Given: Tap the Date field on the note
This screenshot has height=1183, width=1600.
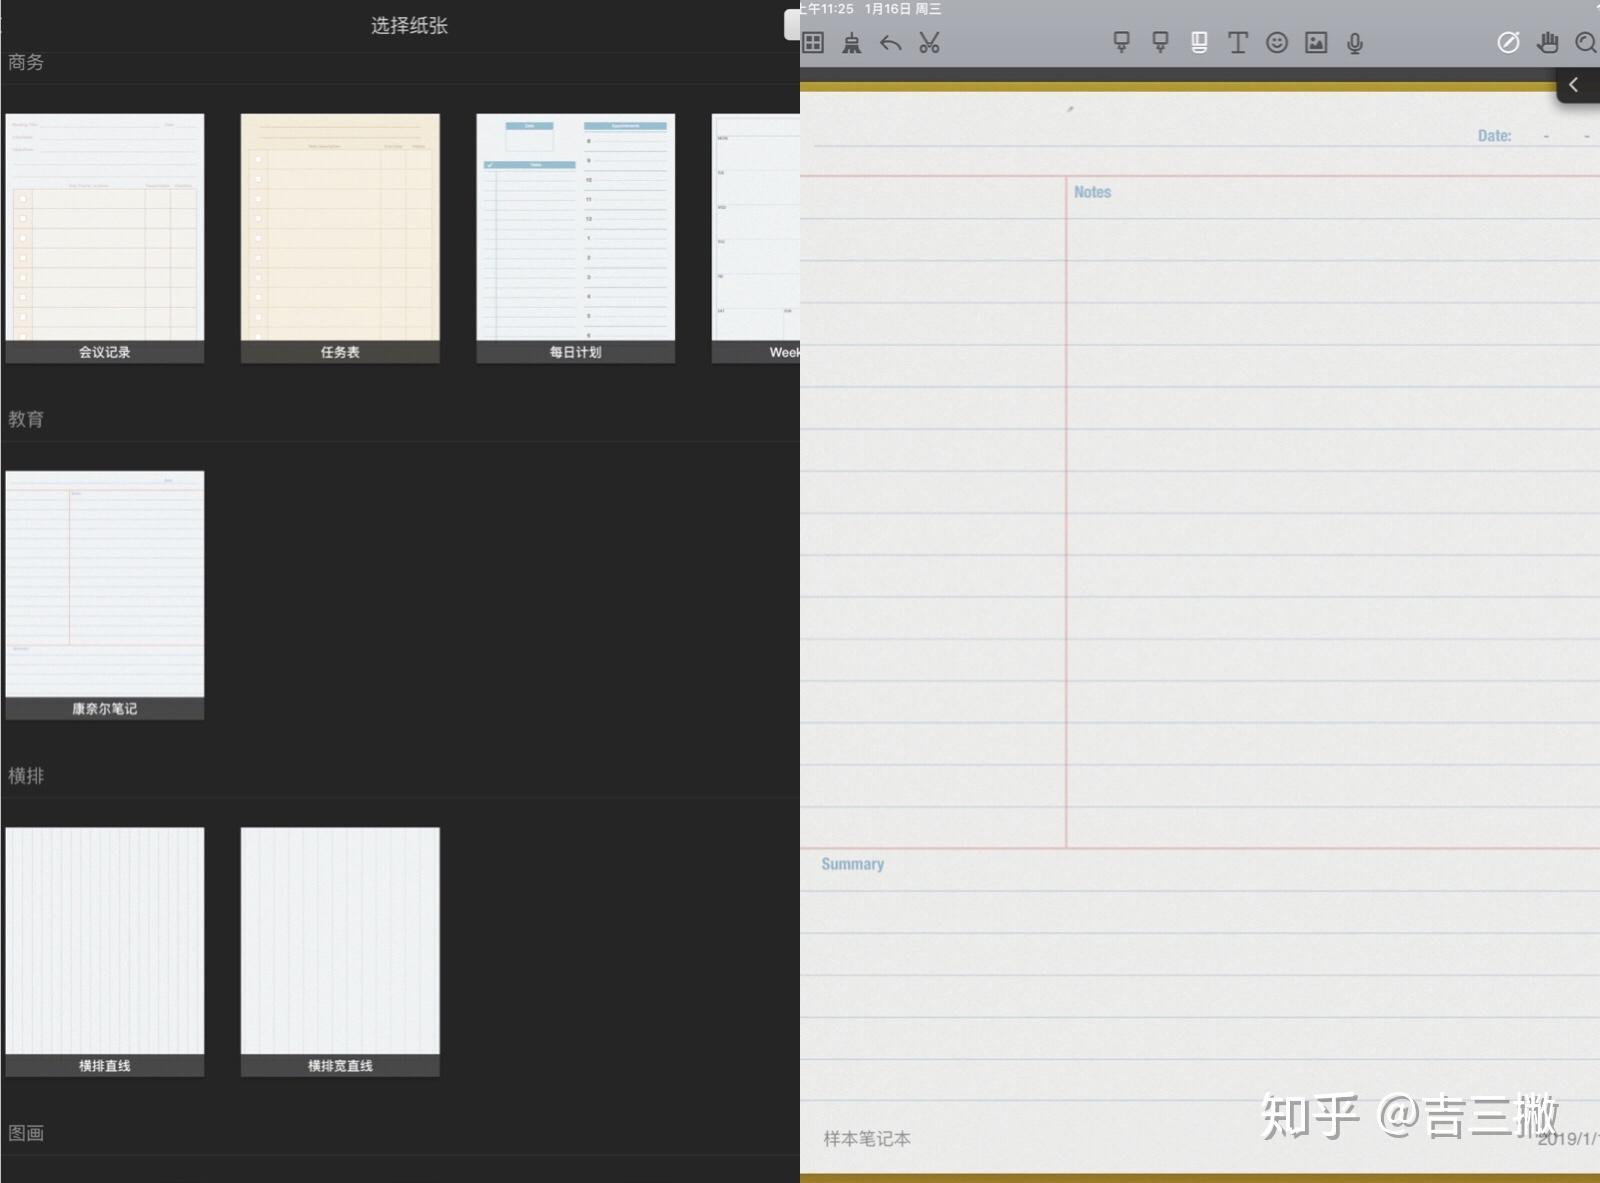Looking at the screenshot, I should tap(1534, 136).
